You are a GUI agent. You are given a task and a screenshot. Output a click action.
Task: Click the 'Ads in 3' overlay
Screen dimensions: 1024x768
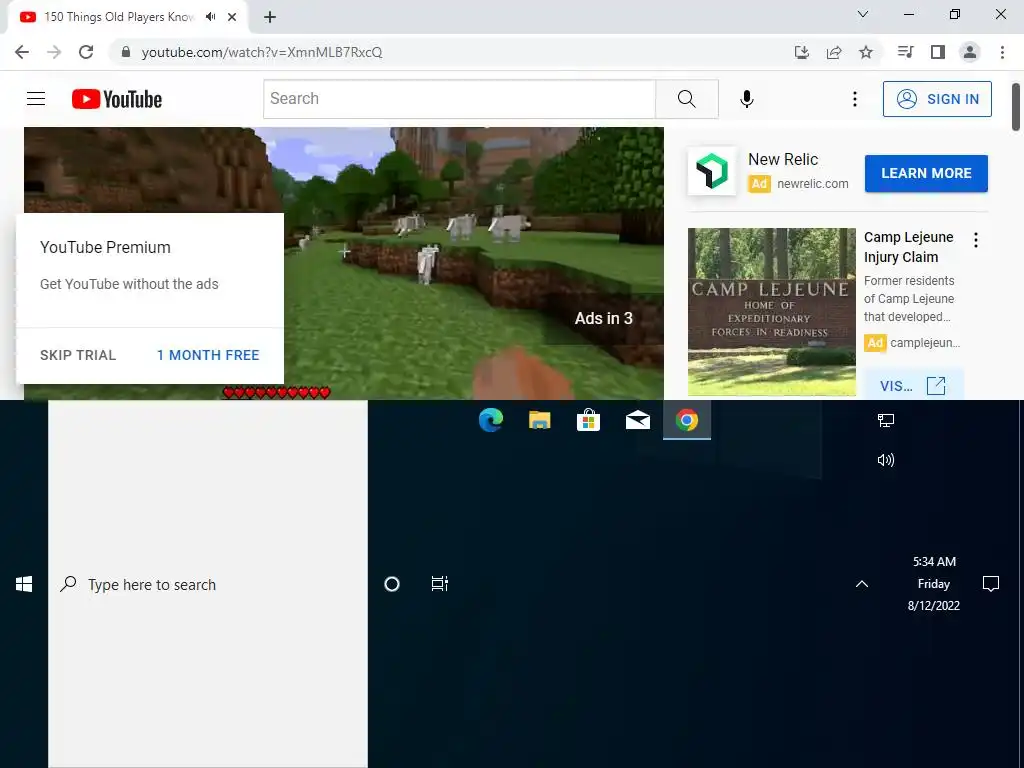[603, 318]
